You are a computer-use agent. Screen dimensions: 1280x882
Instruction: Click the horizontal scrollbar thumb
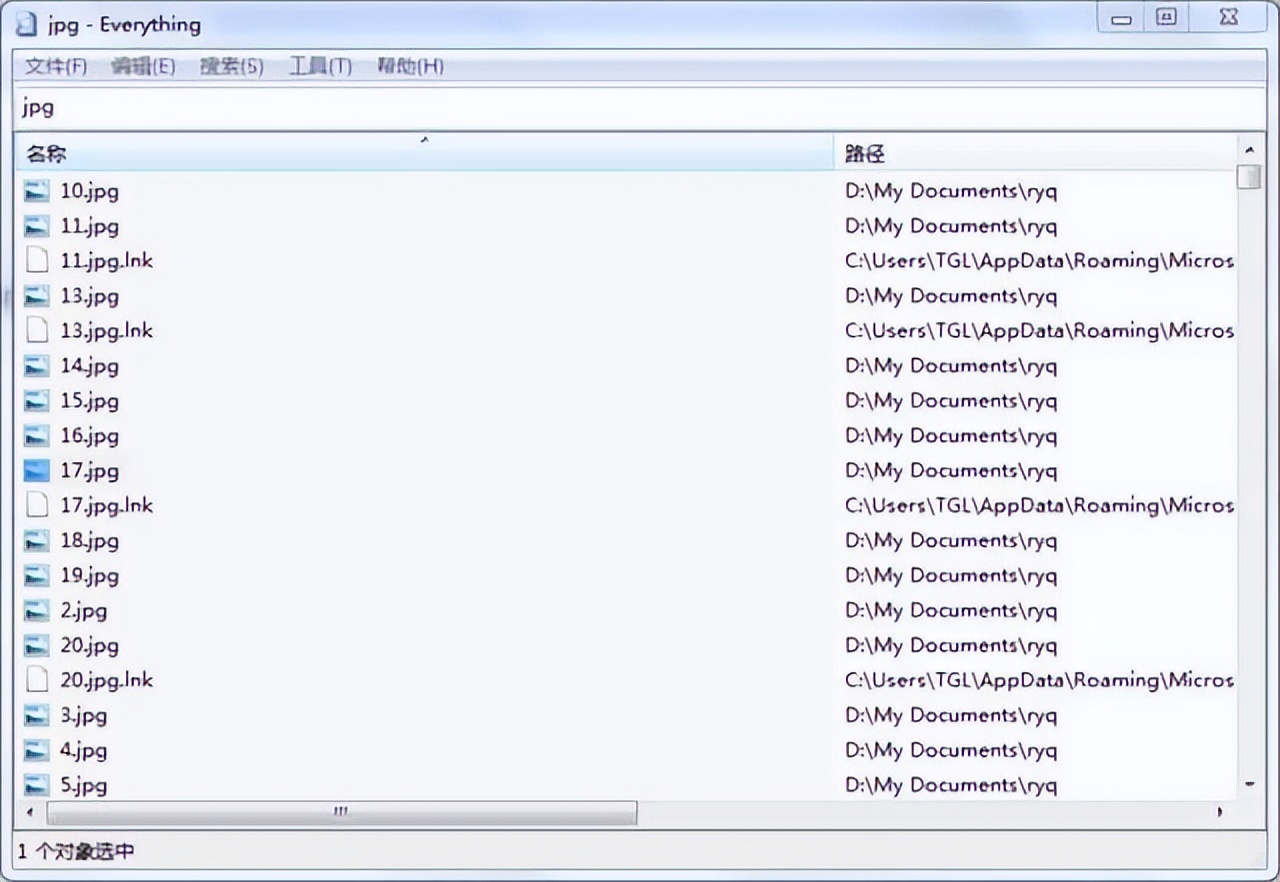[x=341, y=812]
